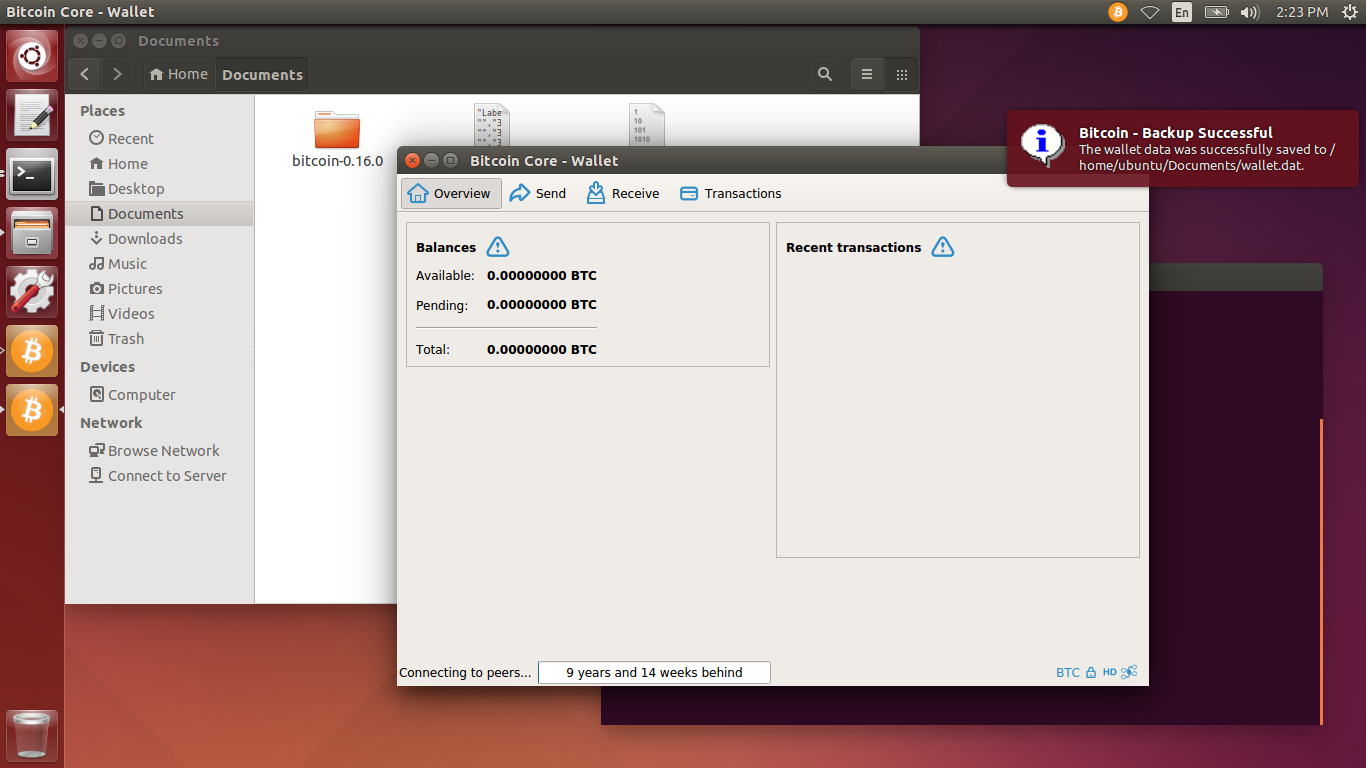Screen dimensions: 1366x768
Task: Switch Files to grid view
Action: tap(901, 74)
